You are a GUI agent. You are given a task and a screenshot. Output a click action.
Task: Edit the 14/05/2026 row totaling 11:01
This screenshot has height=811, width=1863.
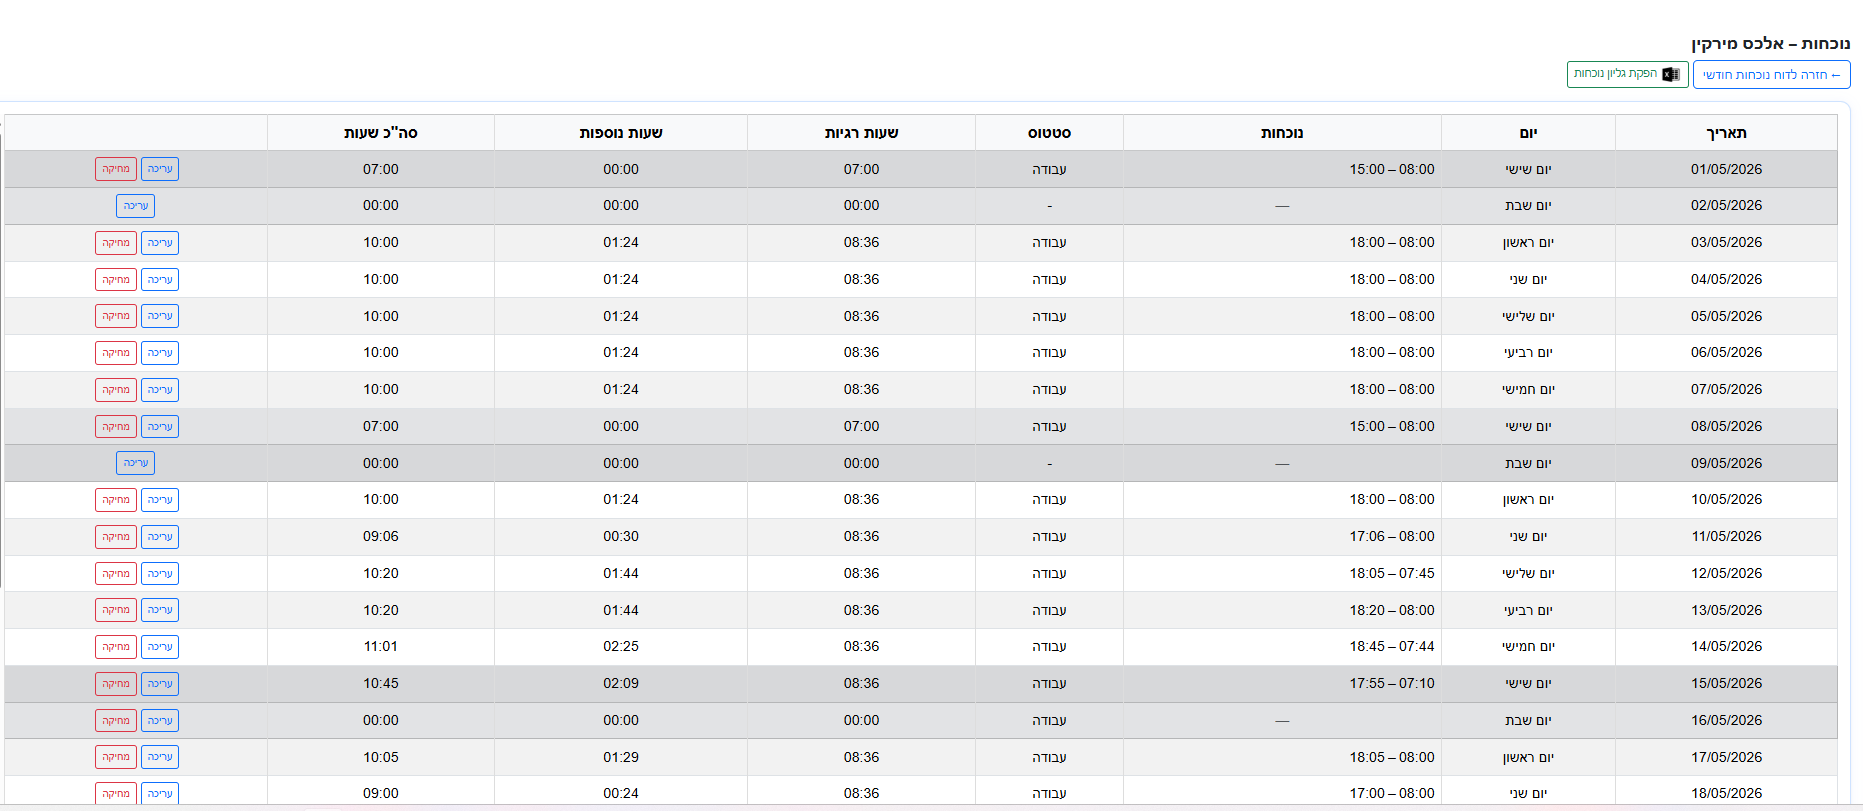[160, 647]
